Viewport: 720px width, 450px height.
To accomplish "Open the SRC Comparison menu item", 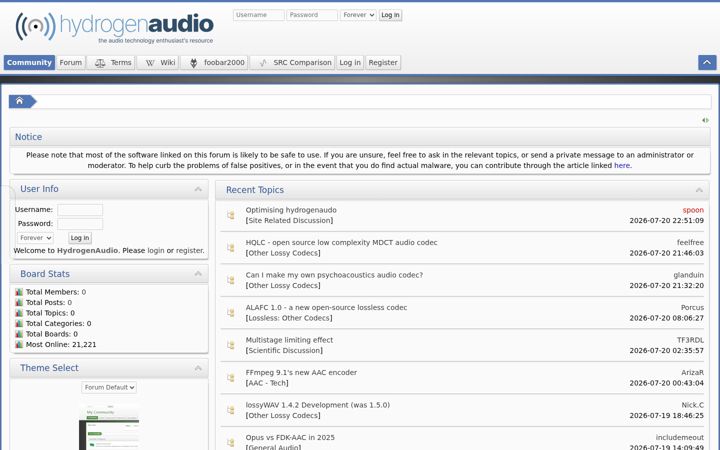I will (x=293, y=62).
